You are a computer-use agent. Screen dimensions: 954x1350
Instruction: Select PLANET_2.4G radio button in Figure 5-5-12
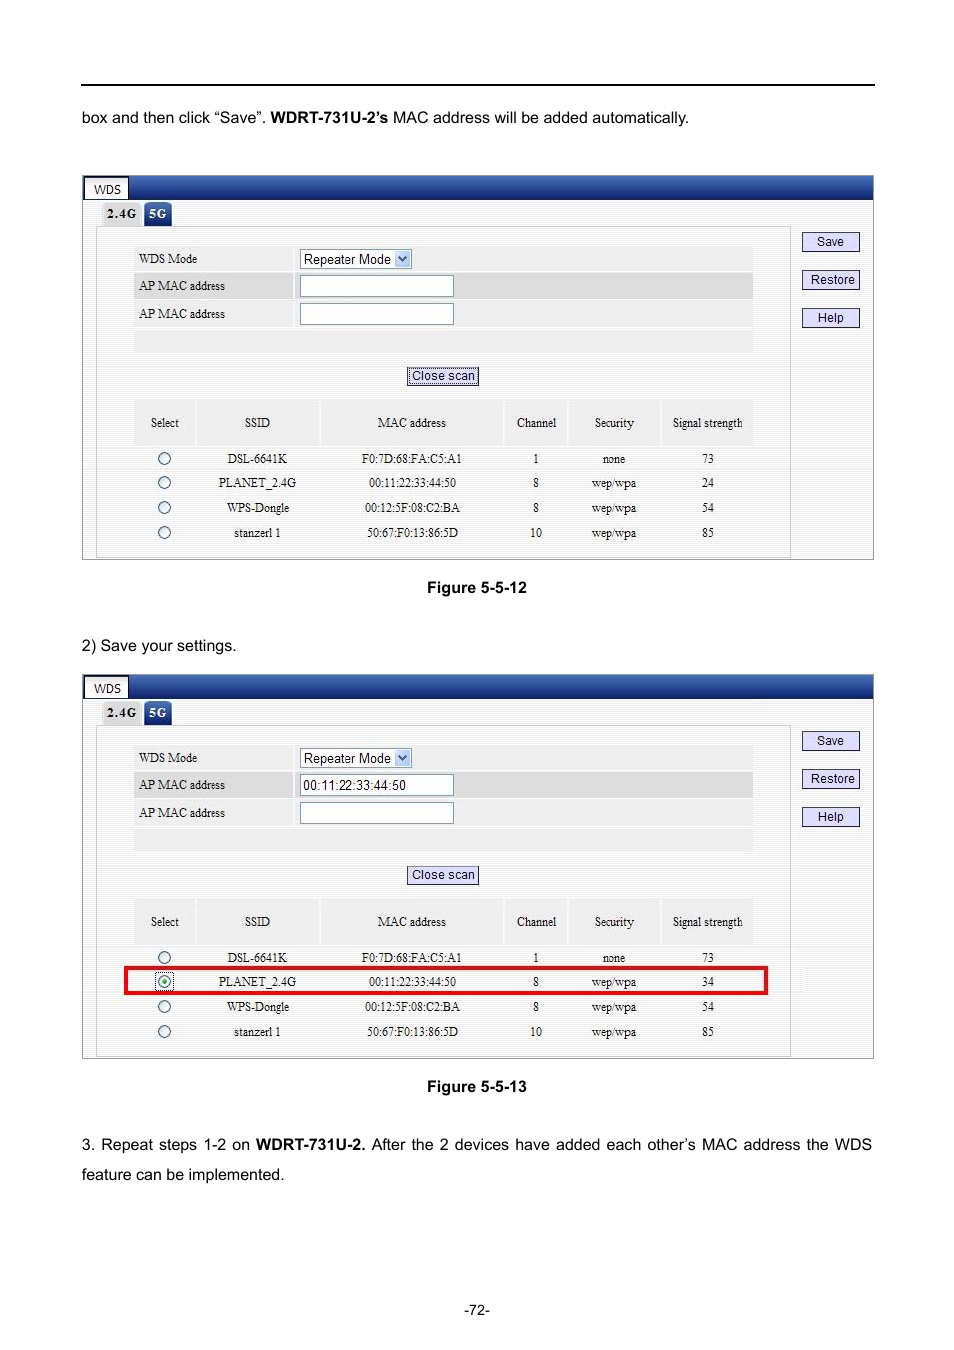164,483
